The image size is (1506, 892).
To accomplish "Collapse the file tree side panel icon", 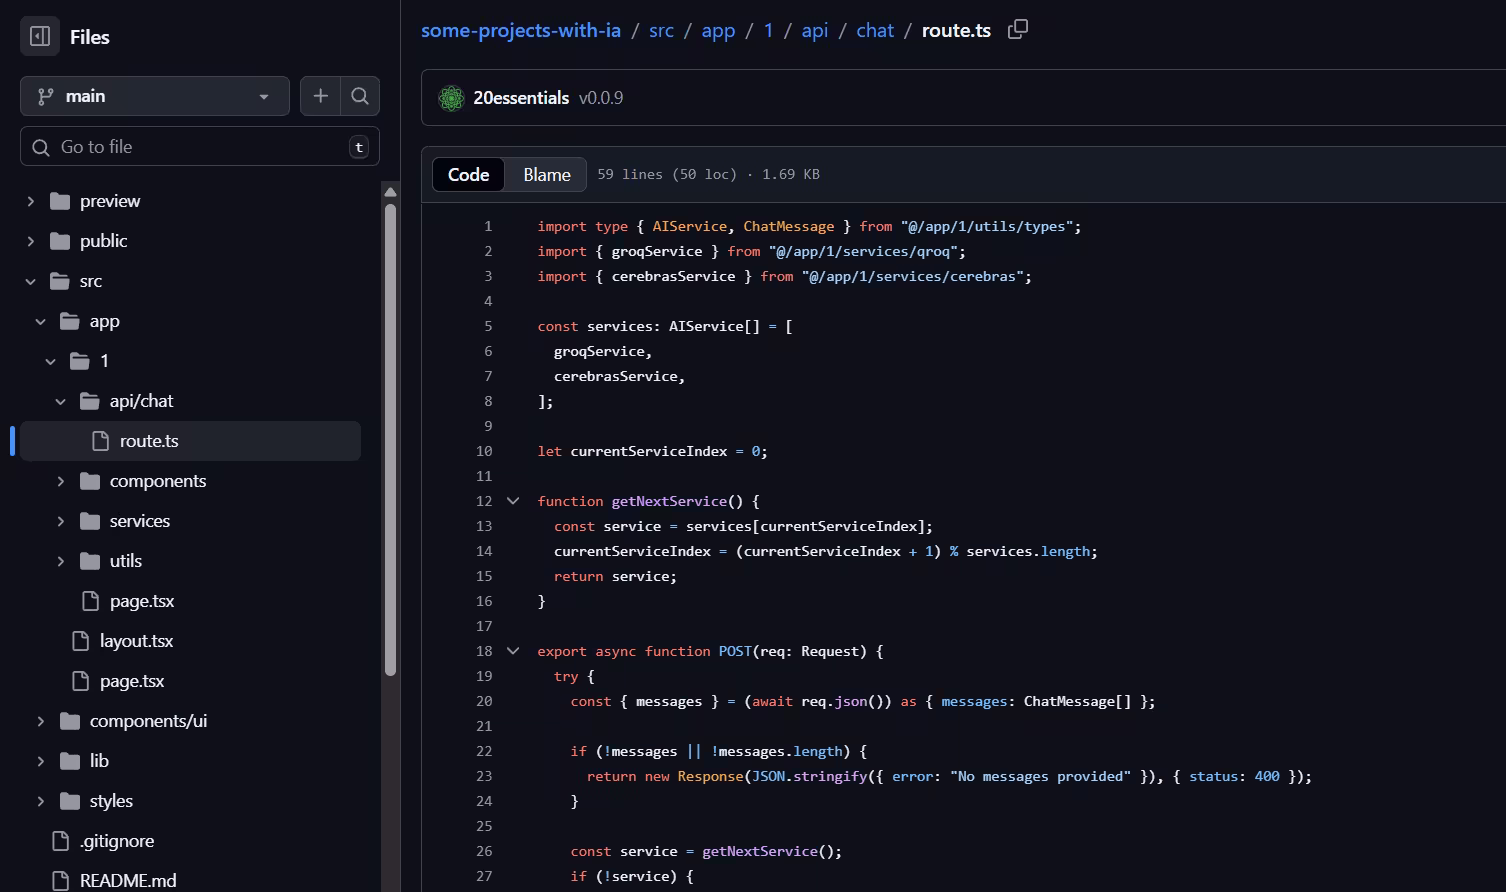I will pyautogui.click(x=40, y=37).
